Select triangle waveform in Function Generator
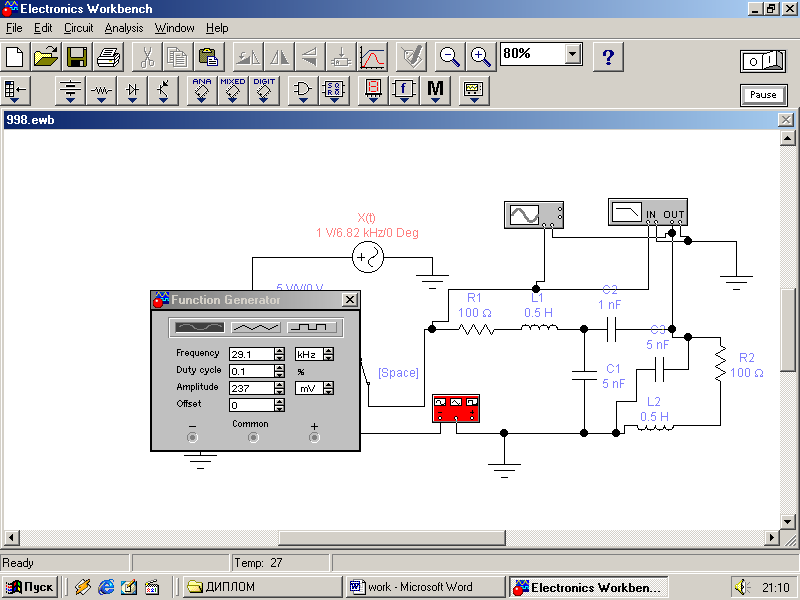This screenshot has width=800, height=600. click(x=256, y=328)
